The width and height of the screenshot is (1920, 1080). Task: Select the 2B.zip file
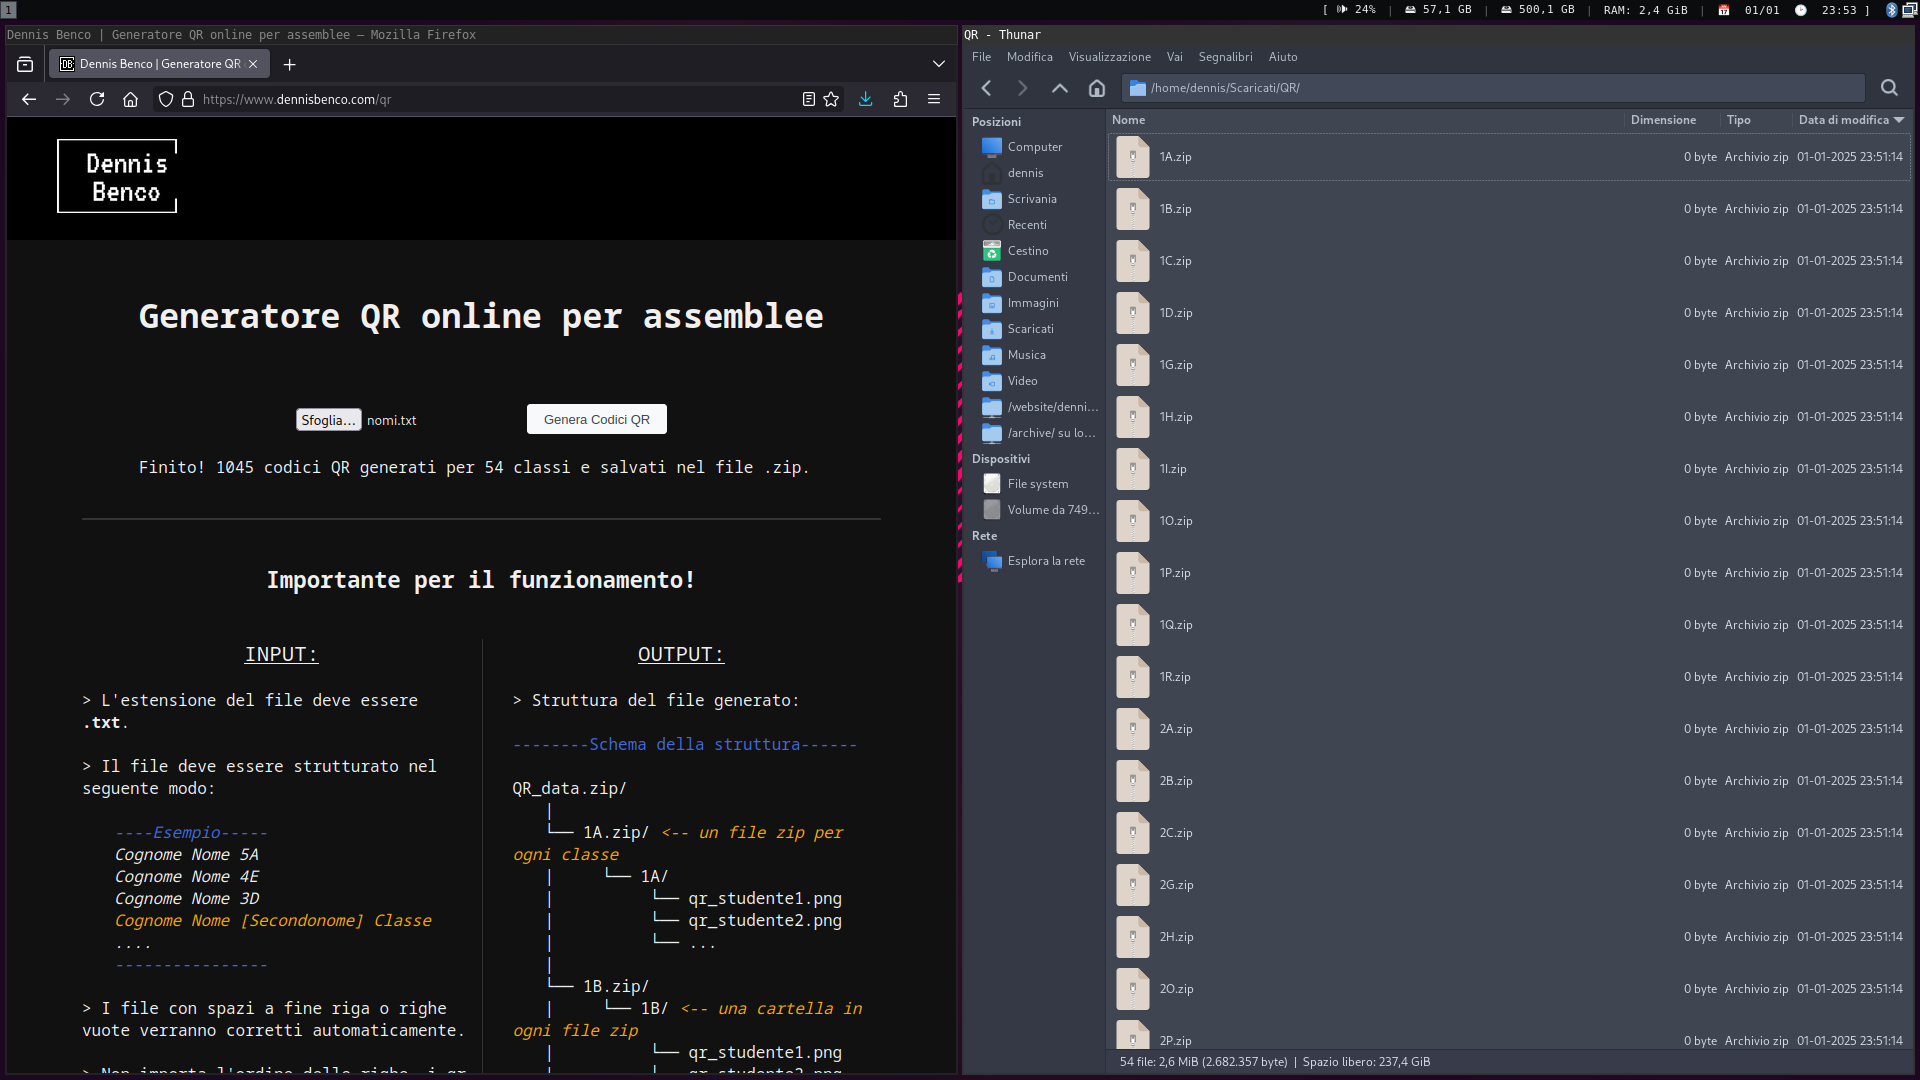click(x=1509, y=781)
